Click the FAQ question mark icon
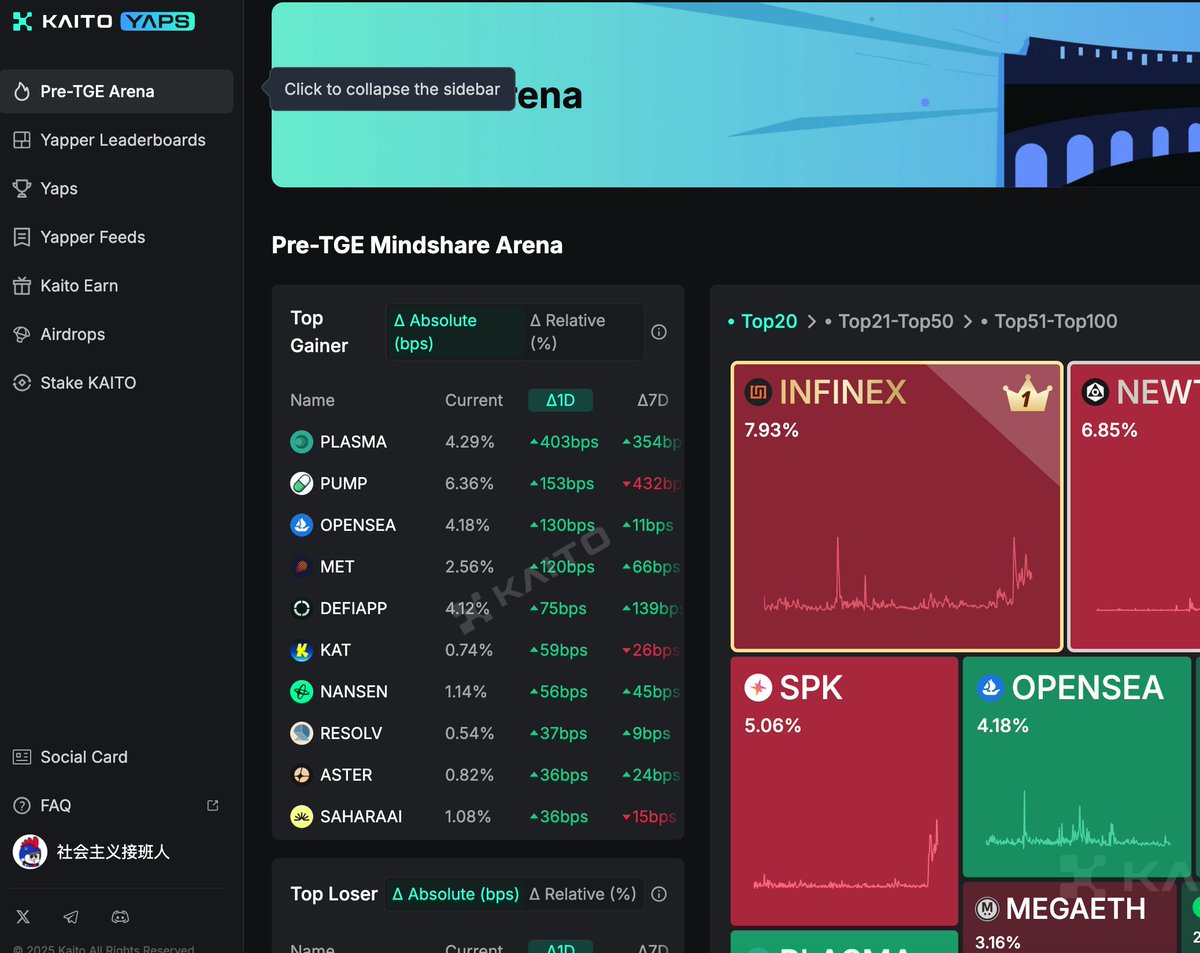The width and height of the screenshot is (1200, 953). click(22, 805)
